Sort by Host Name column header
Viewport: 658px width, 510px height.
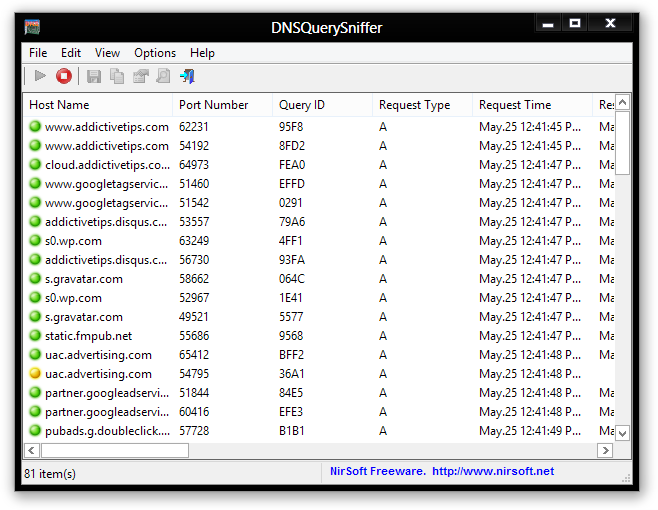tap(98, 105)
